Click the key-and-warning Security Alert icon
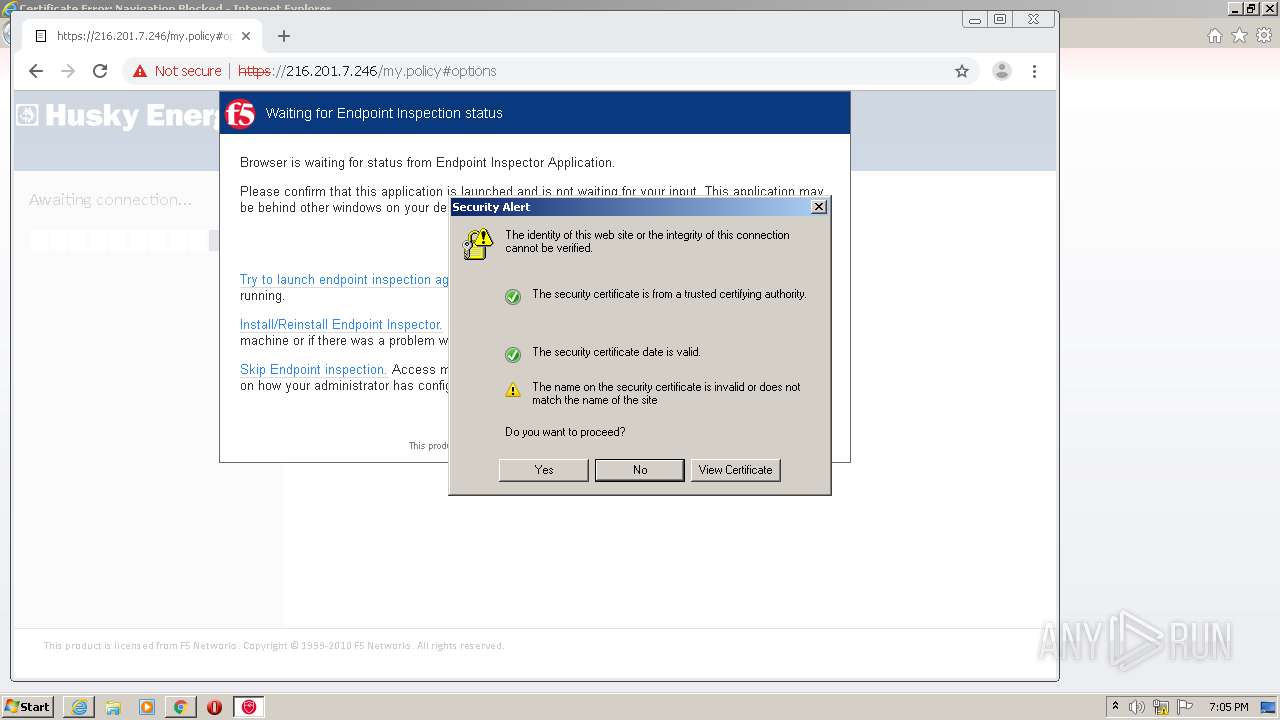This screenshot has width=1280, height=720. [478, 243]
